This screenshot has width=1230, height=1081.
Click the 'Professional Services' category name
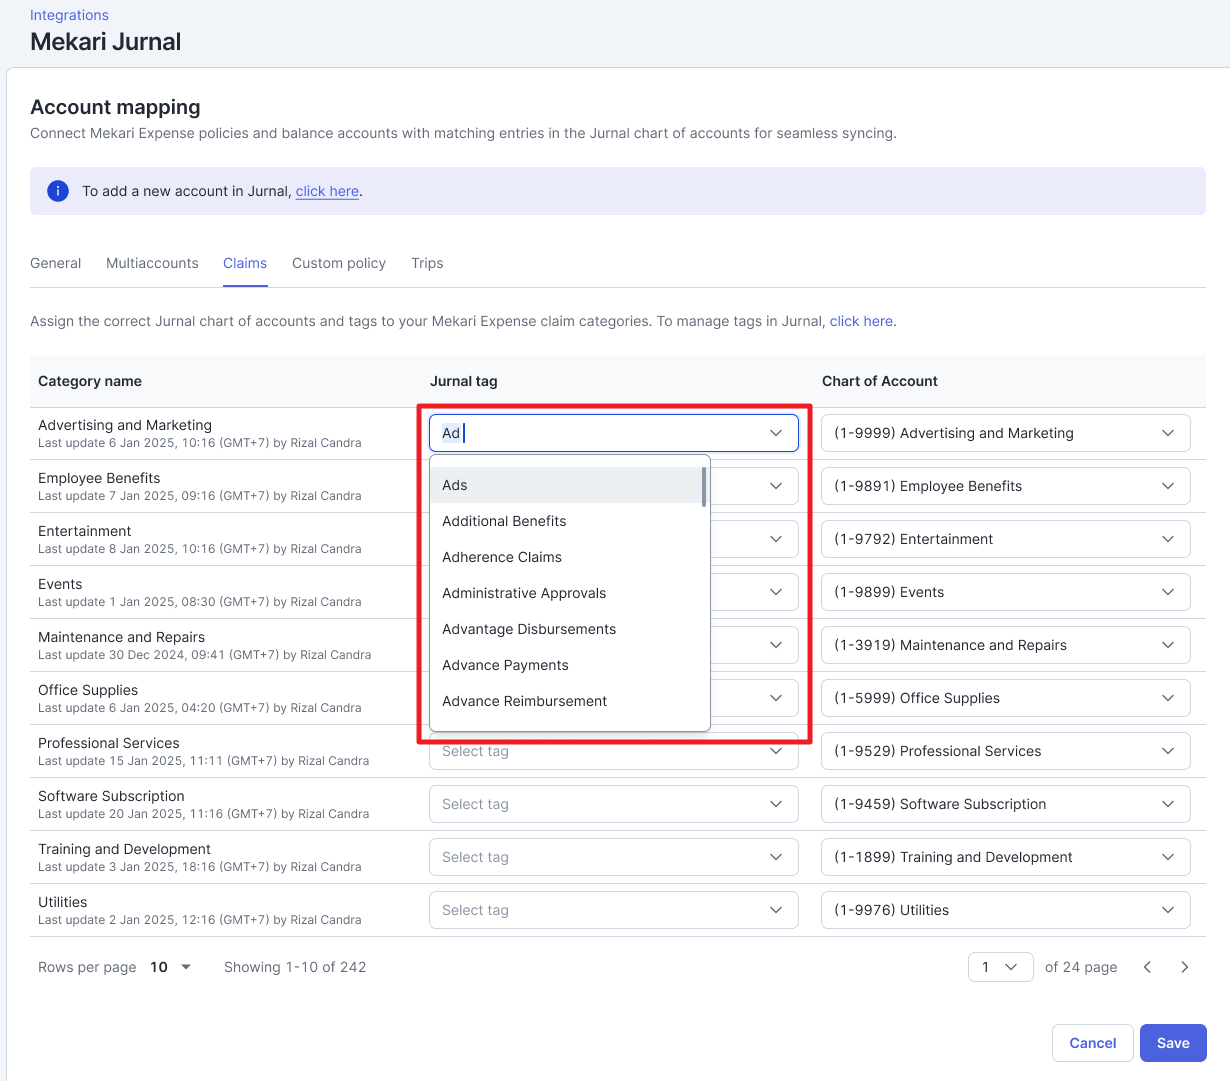(109, 743)
